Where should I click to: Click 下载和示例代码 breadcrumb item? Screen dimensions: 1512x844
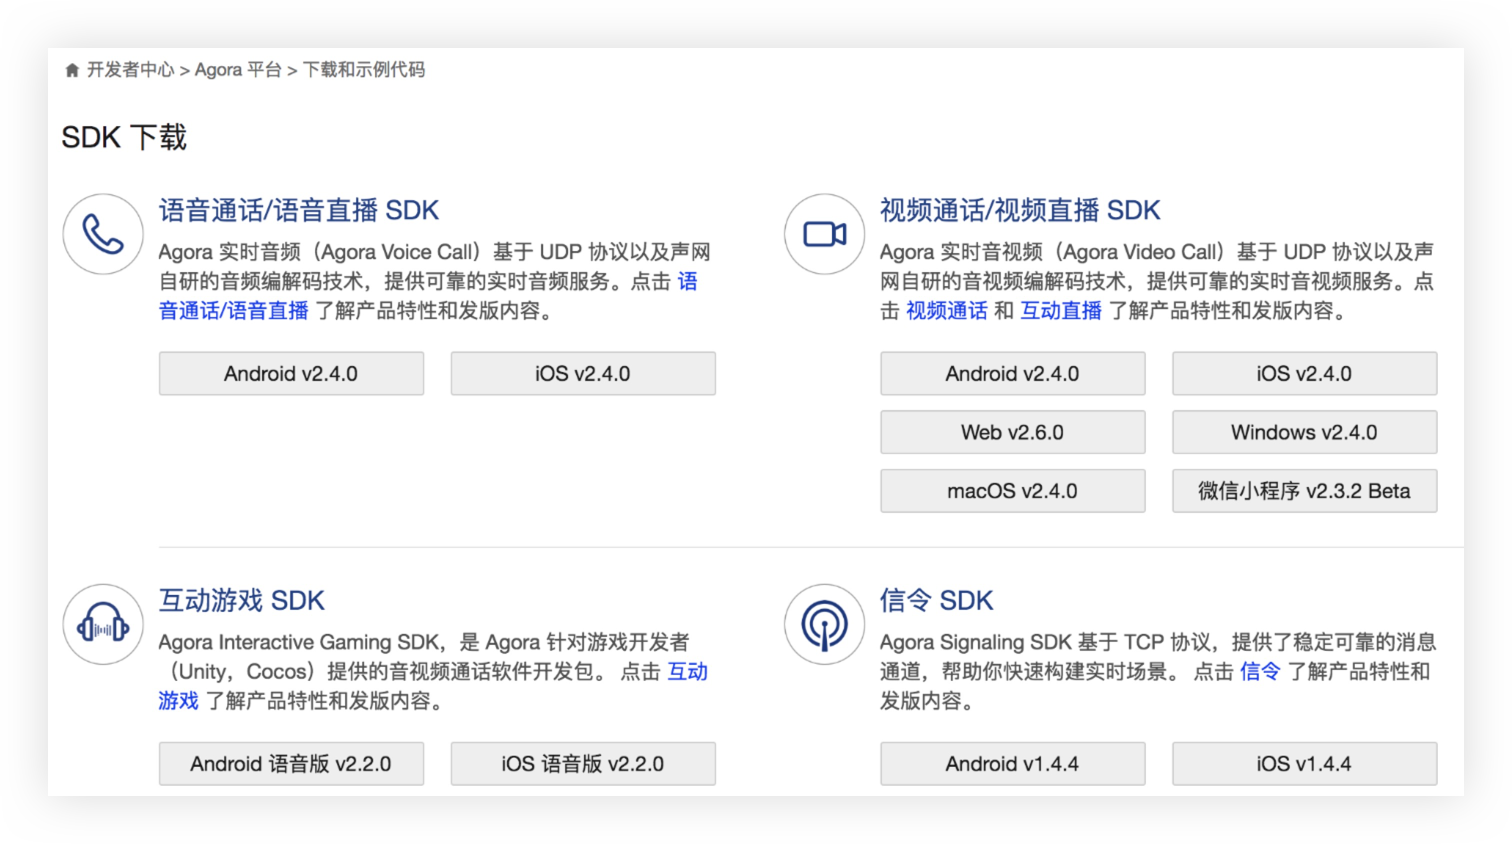364,70
